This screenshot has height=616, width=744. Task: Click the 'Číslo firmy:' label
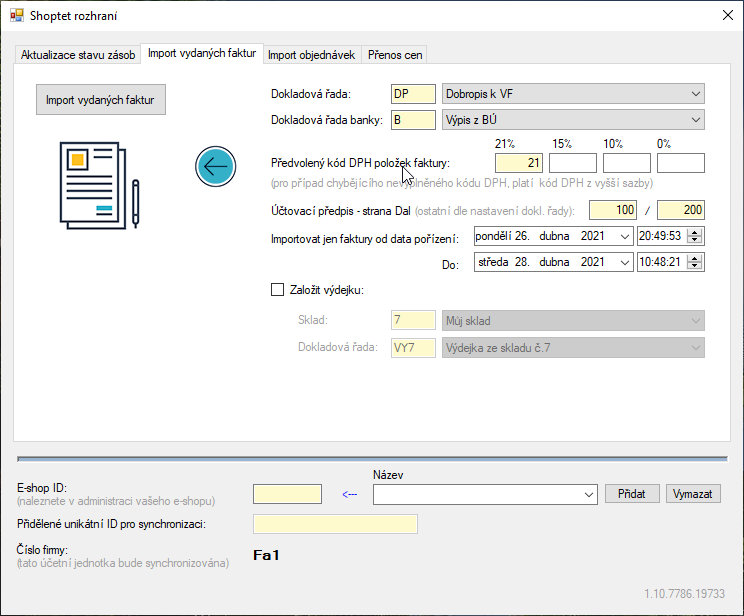pyautogui.click(x=42, y=550)
